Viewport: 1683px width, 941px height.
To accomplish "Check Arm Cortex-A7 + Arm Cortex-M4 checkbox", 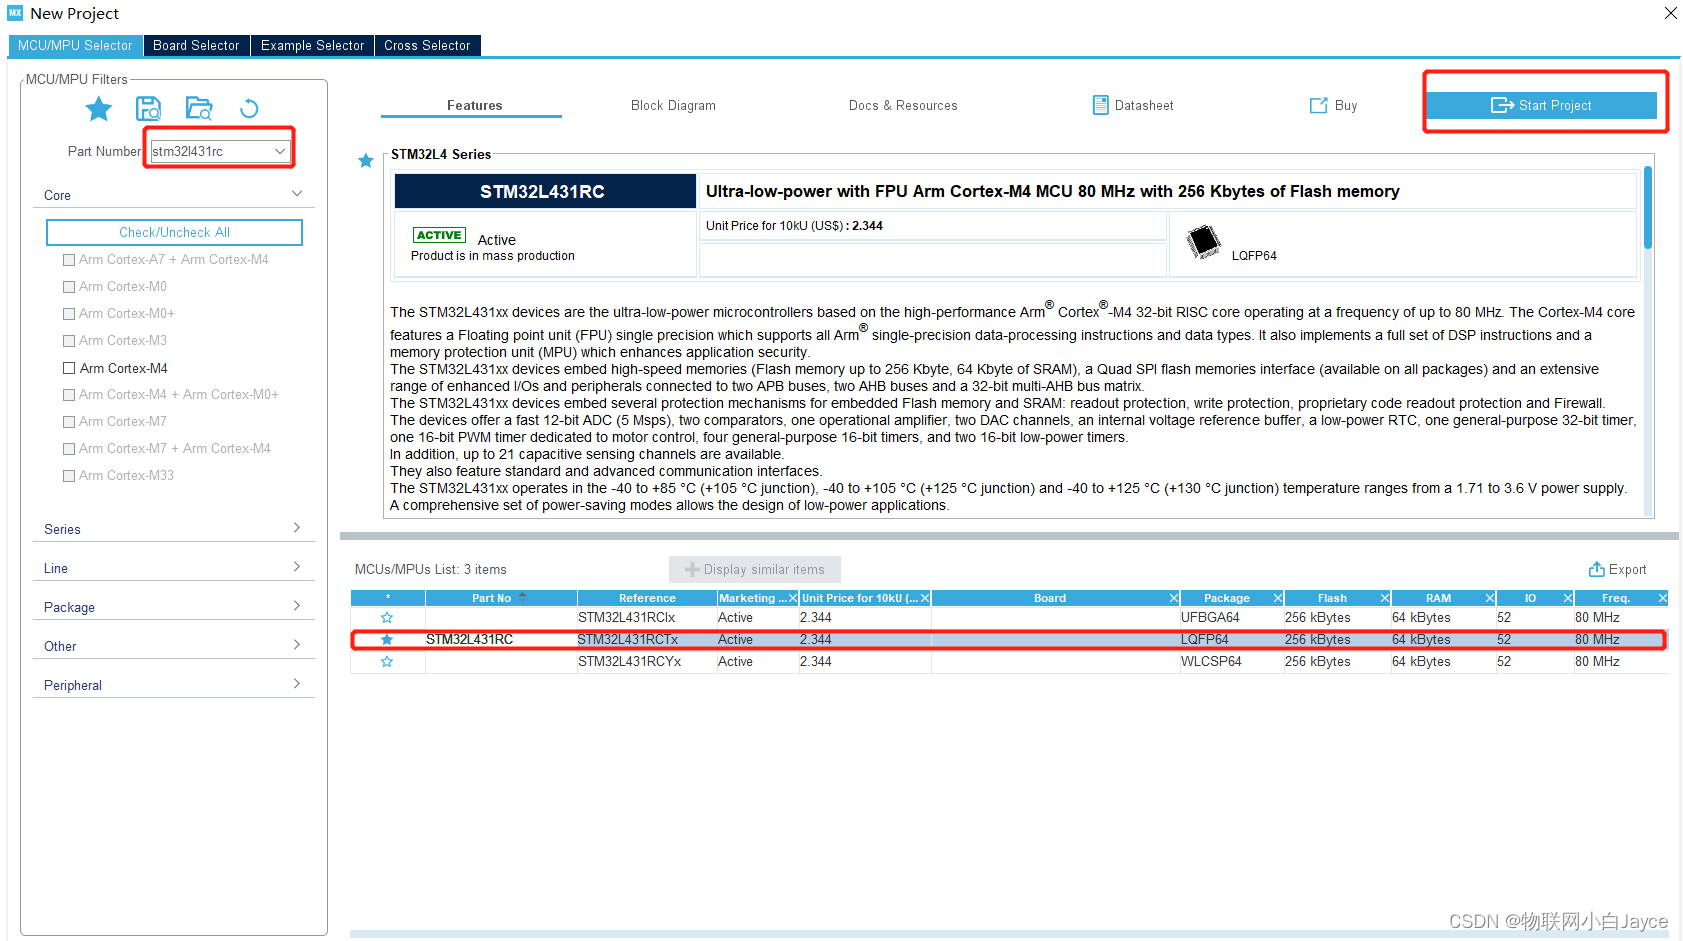I will point(69,260).
